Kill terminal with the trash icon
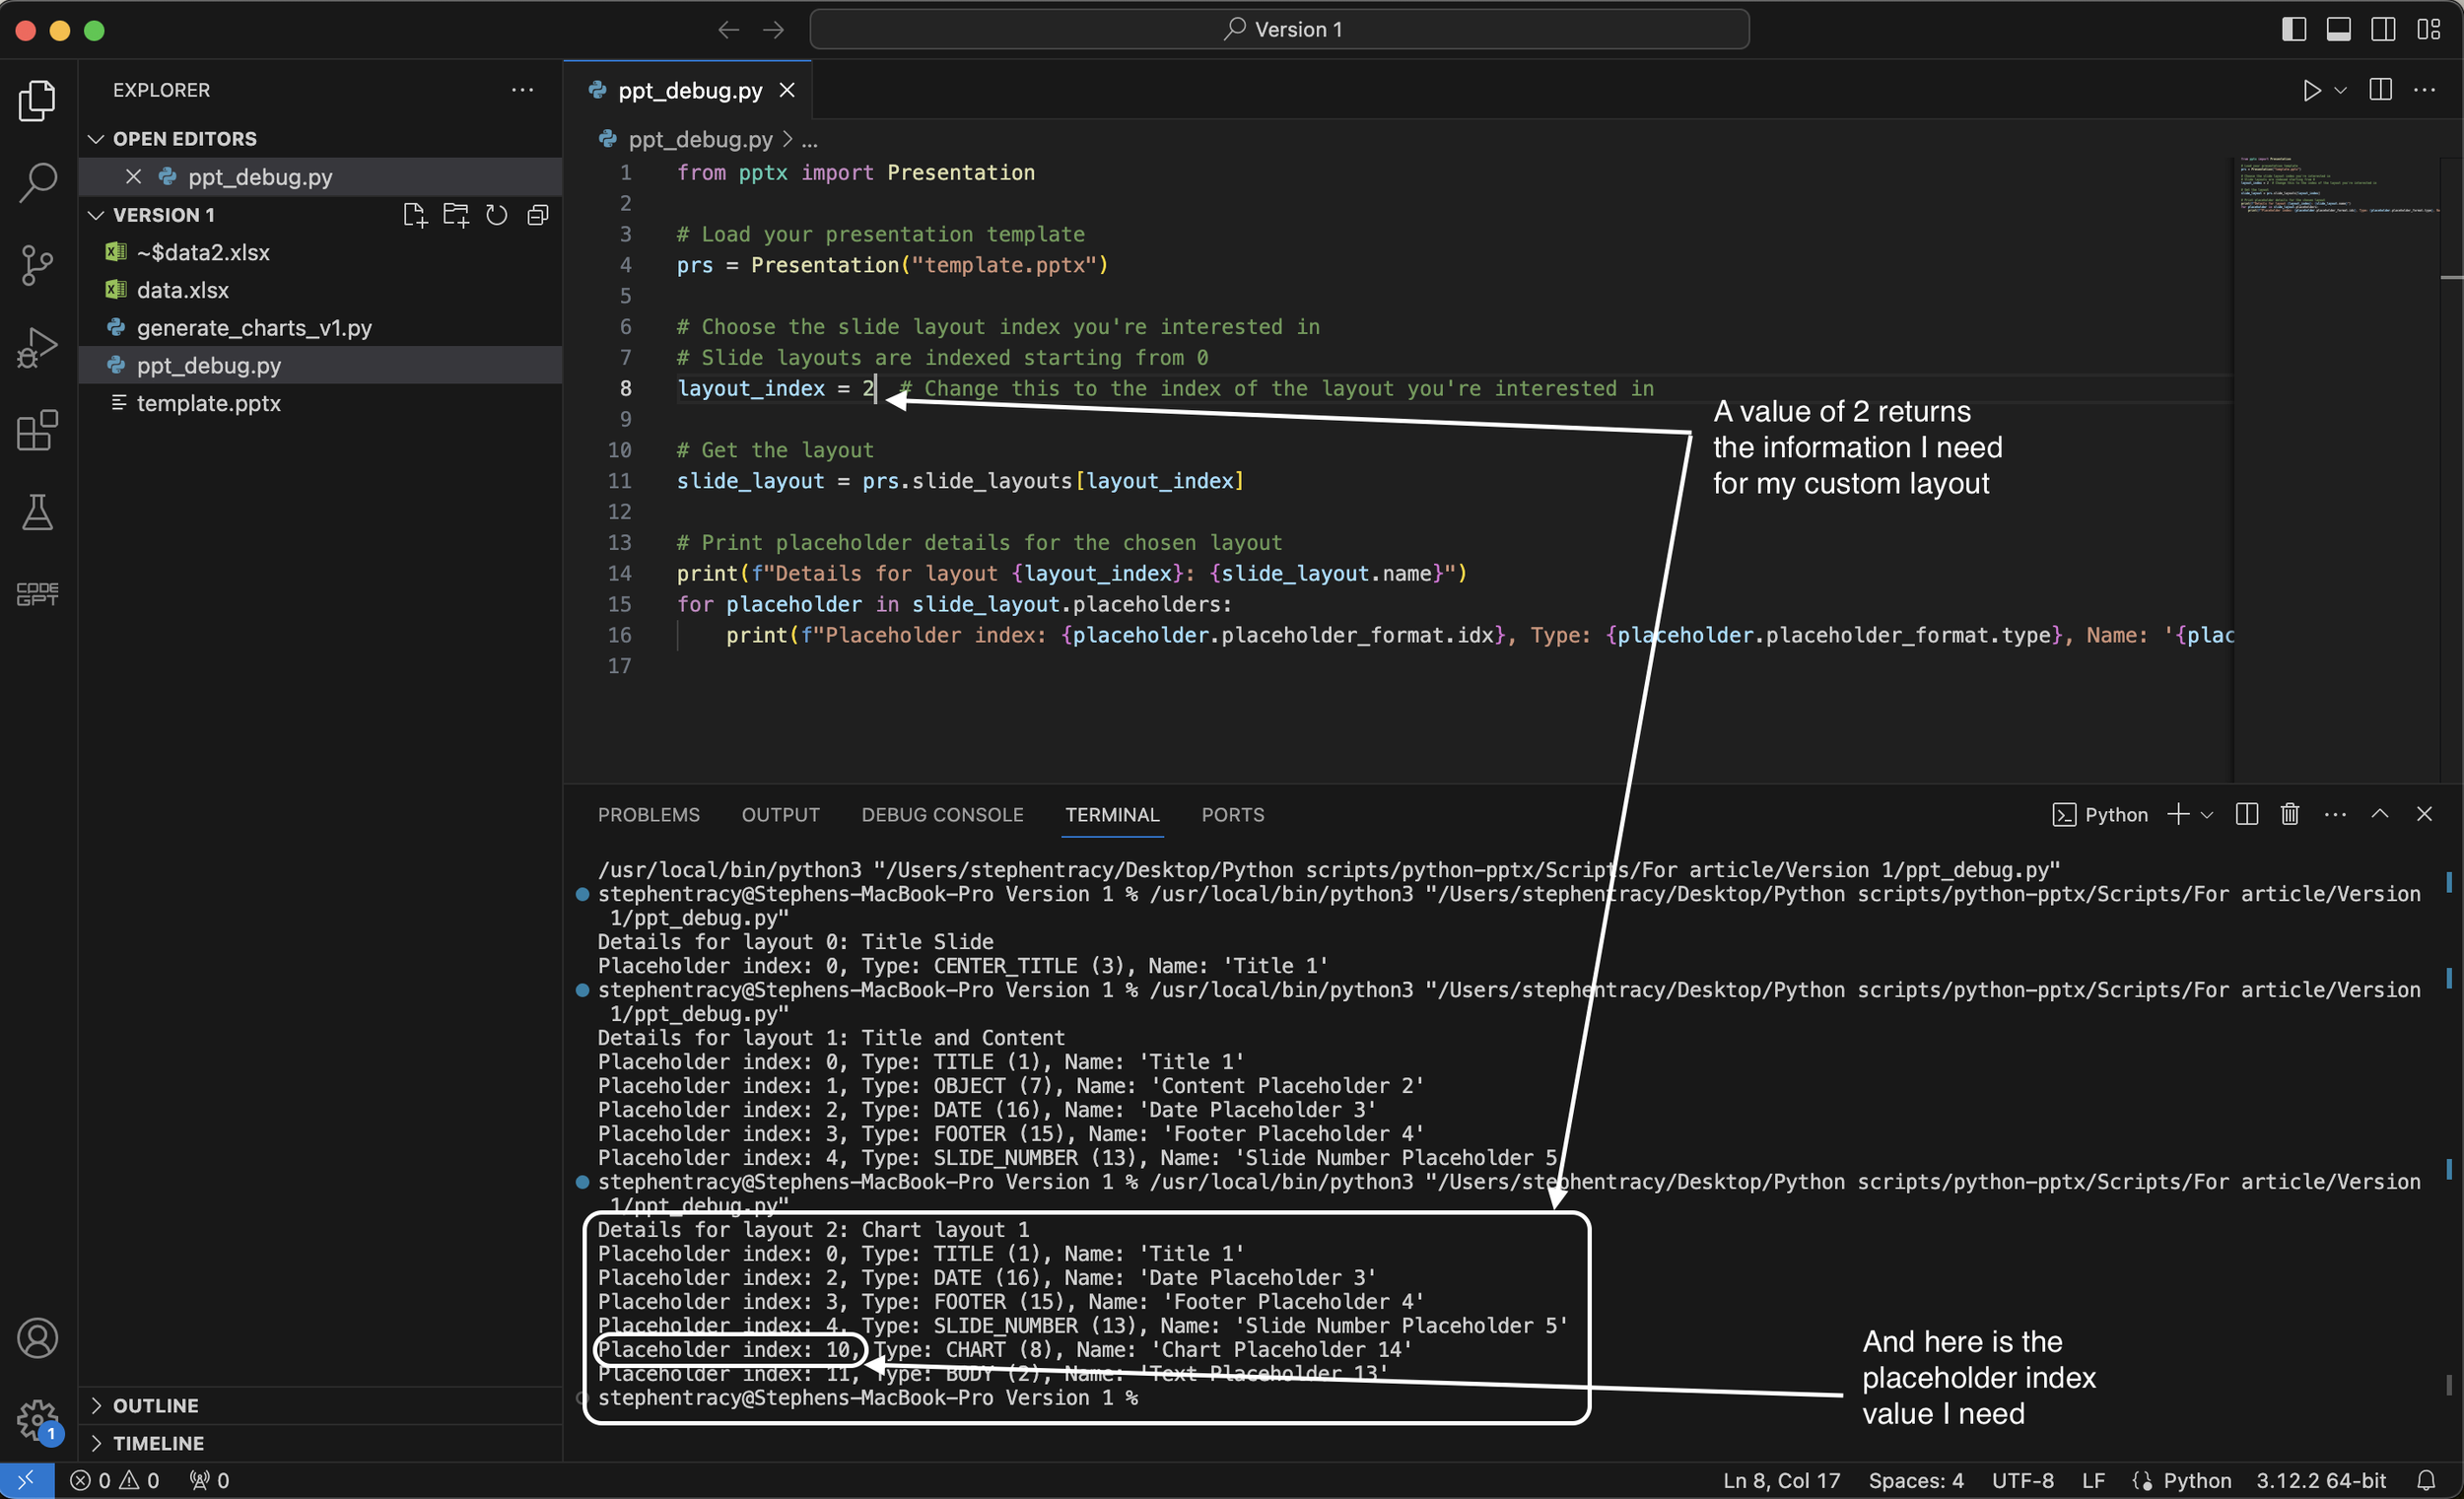 pyautogui.click(x=2289, y=814)
